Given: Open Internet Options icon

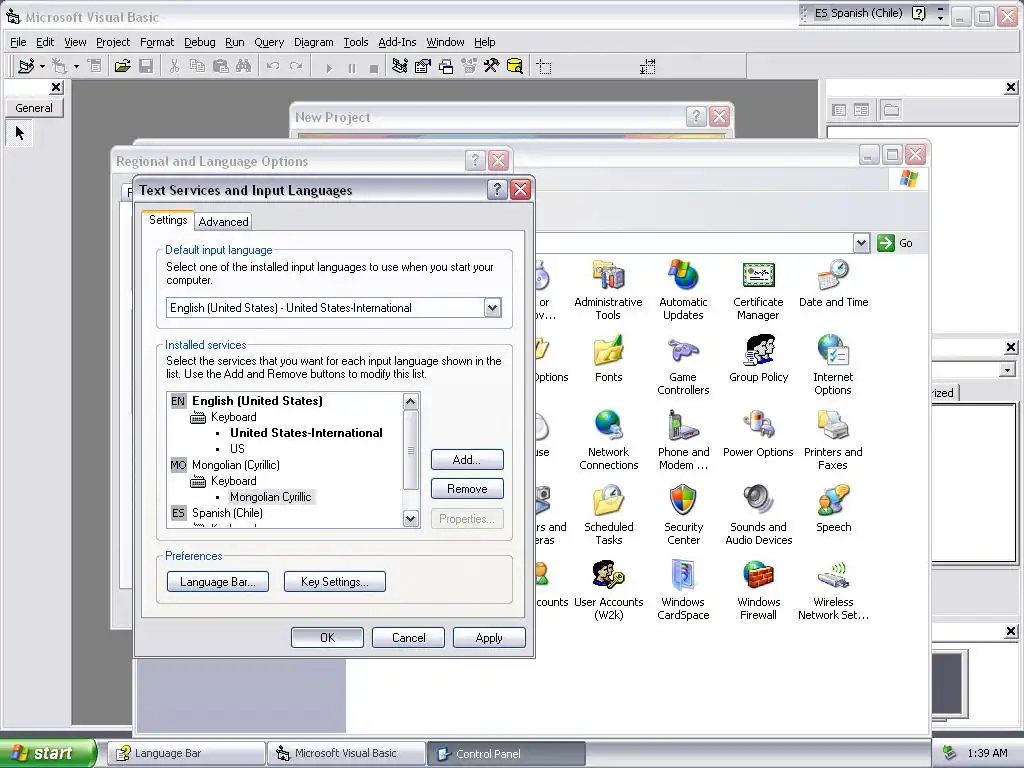Looking at the screenshot, I should pos(833,366).
